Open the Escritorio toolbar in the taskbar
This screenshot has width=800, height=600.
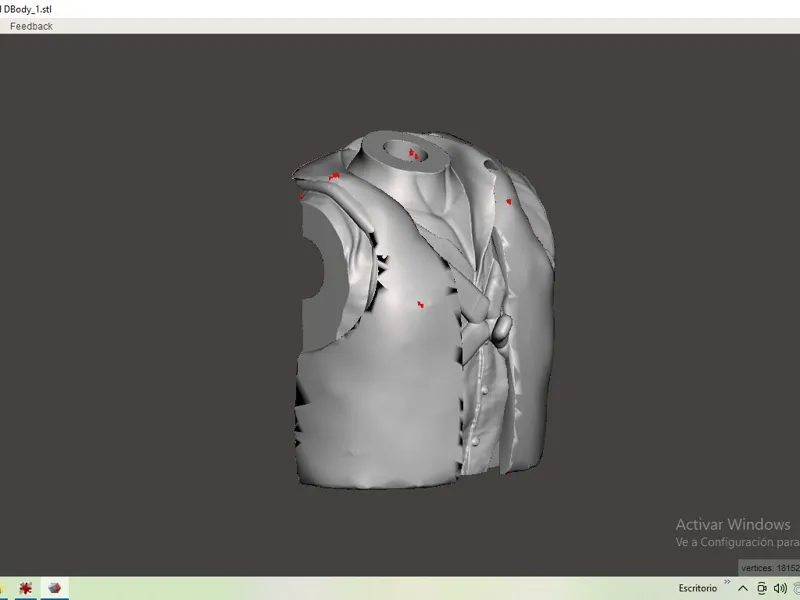697,588
